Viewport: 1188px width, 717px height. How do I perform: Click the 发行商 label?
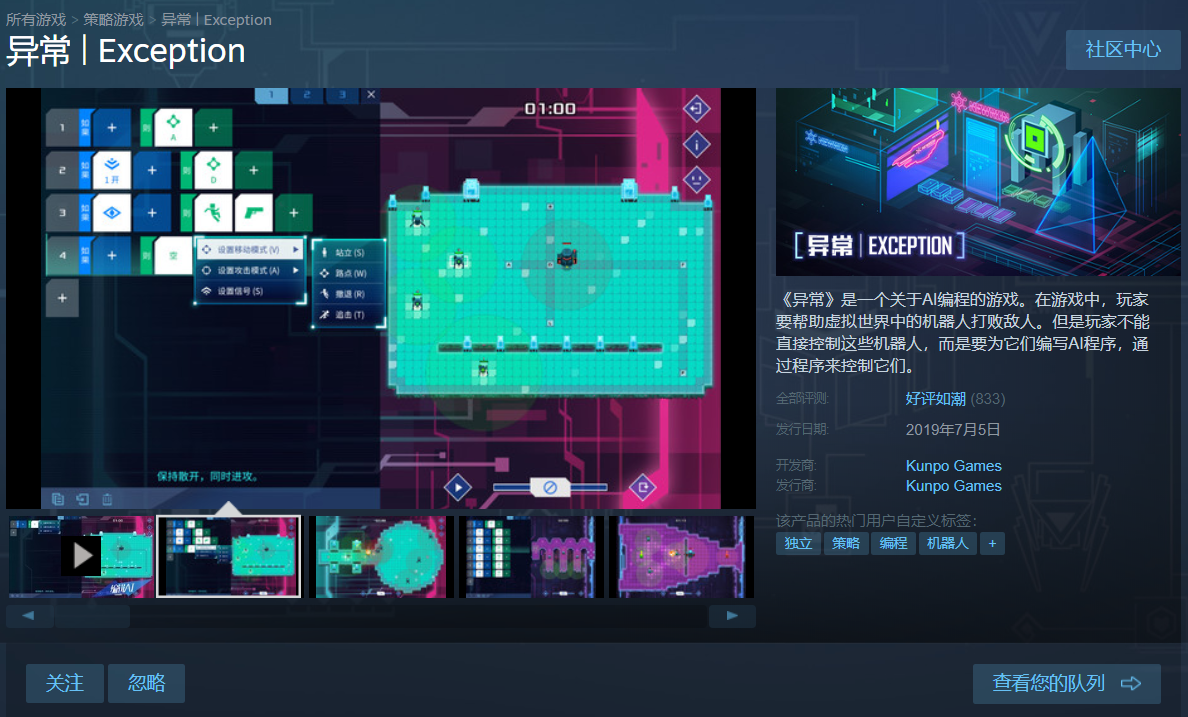[x=796, y=486]
